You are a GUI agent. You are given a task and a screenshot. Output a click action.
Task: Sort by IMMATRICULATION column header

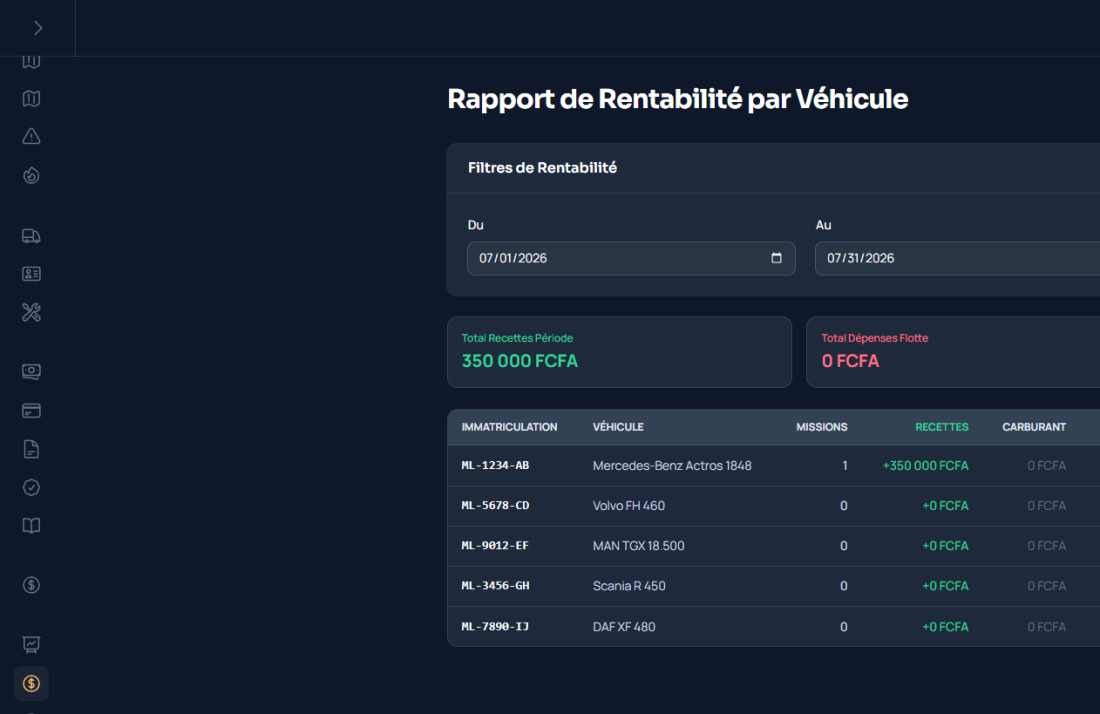509,427
